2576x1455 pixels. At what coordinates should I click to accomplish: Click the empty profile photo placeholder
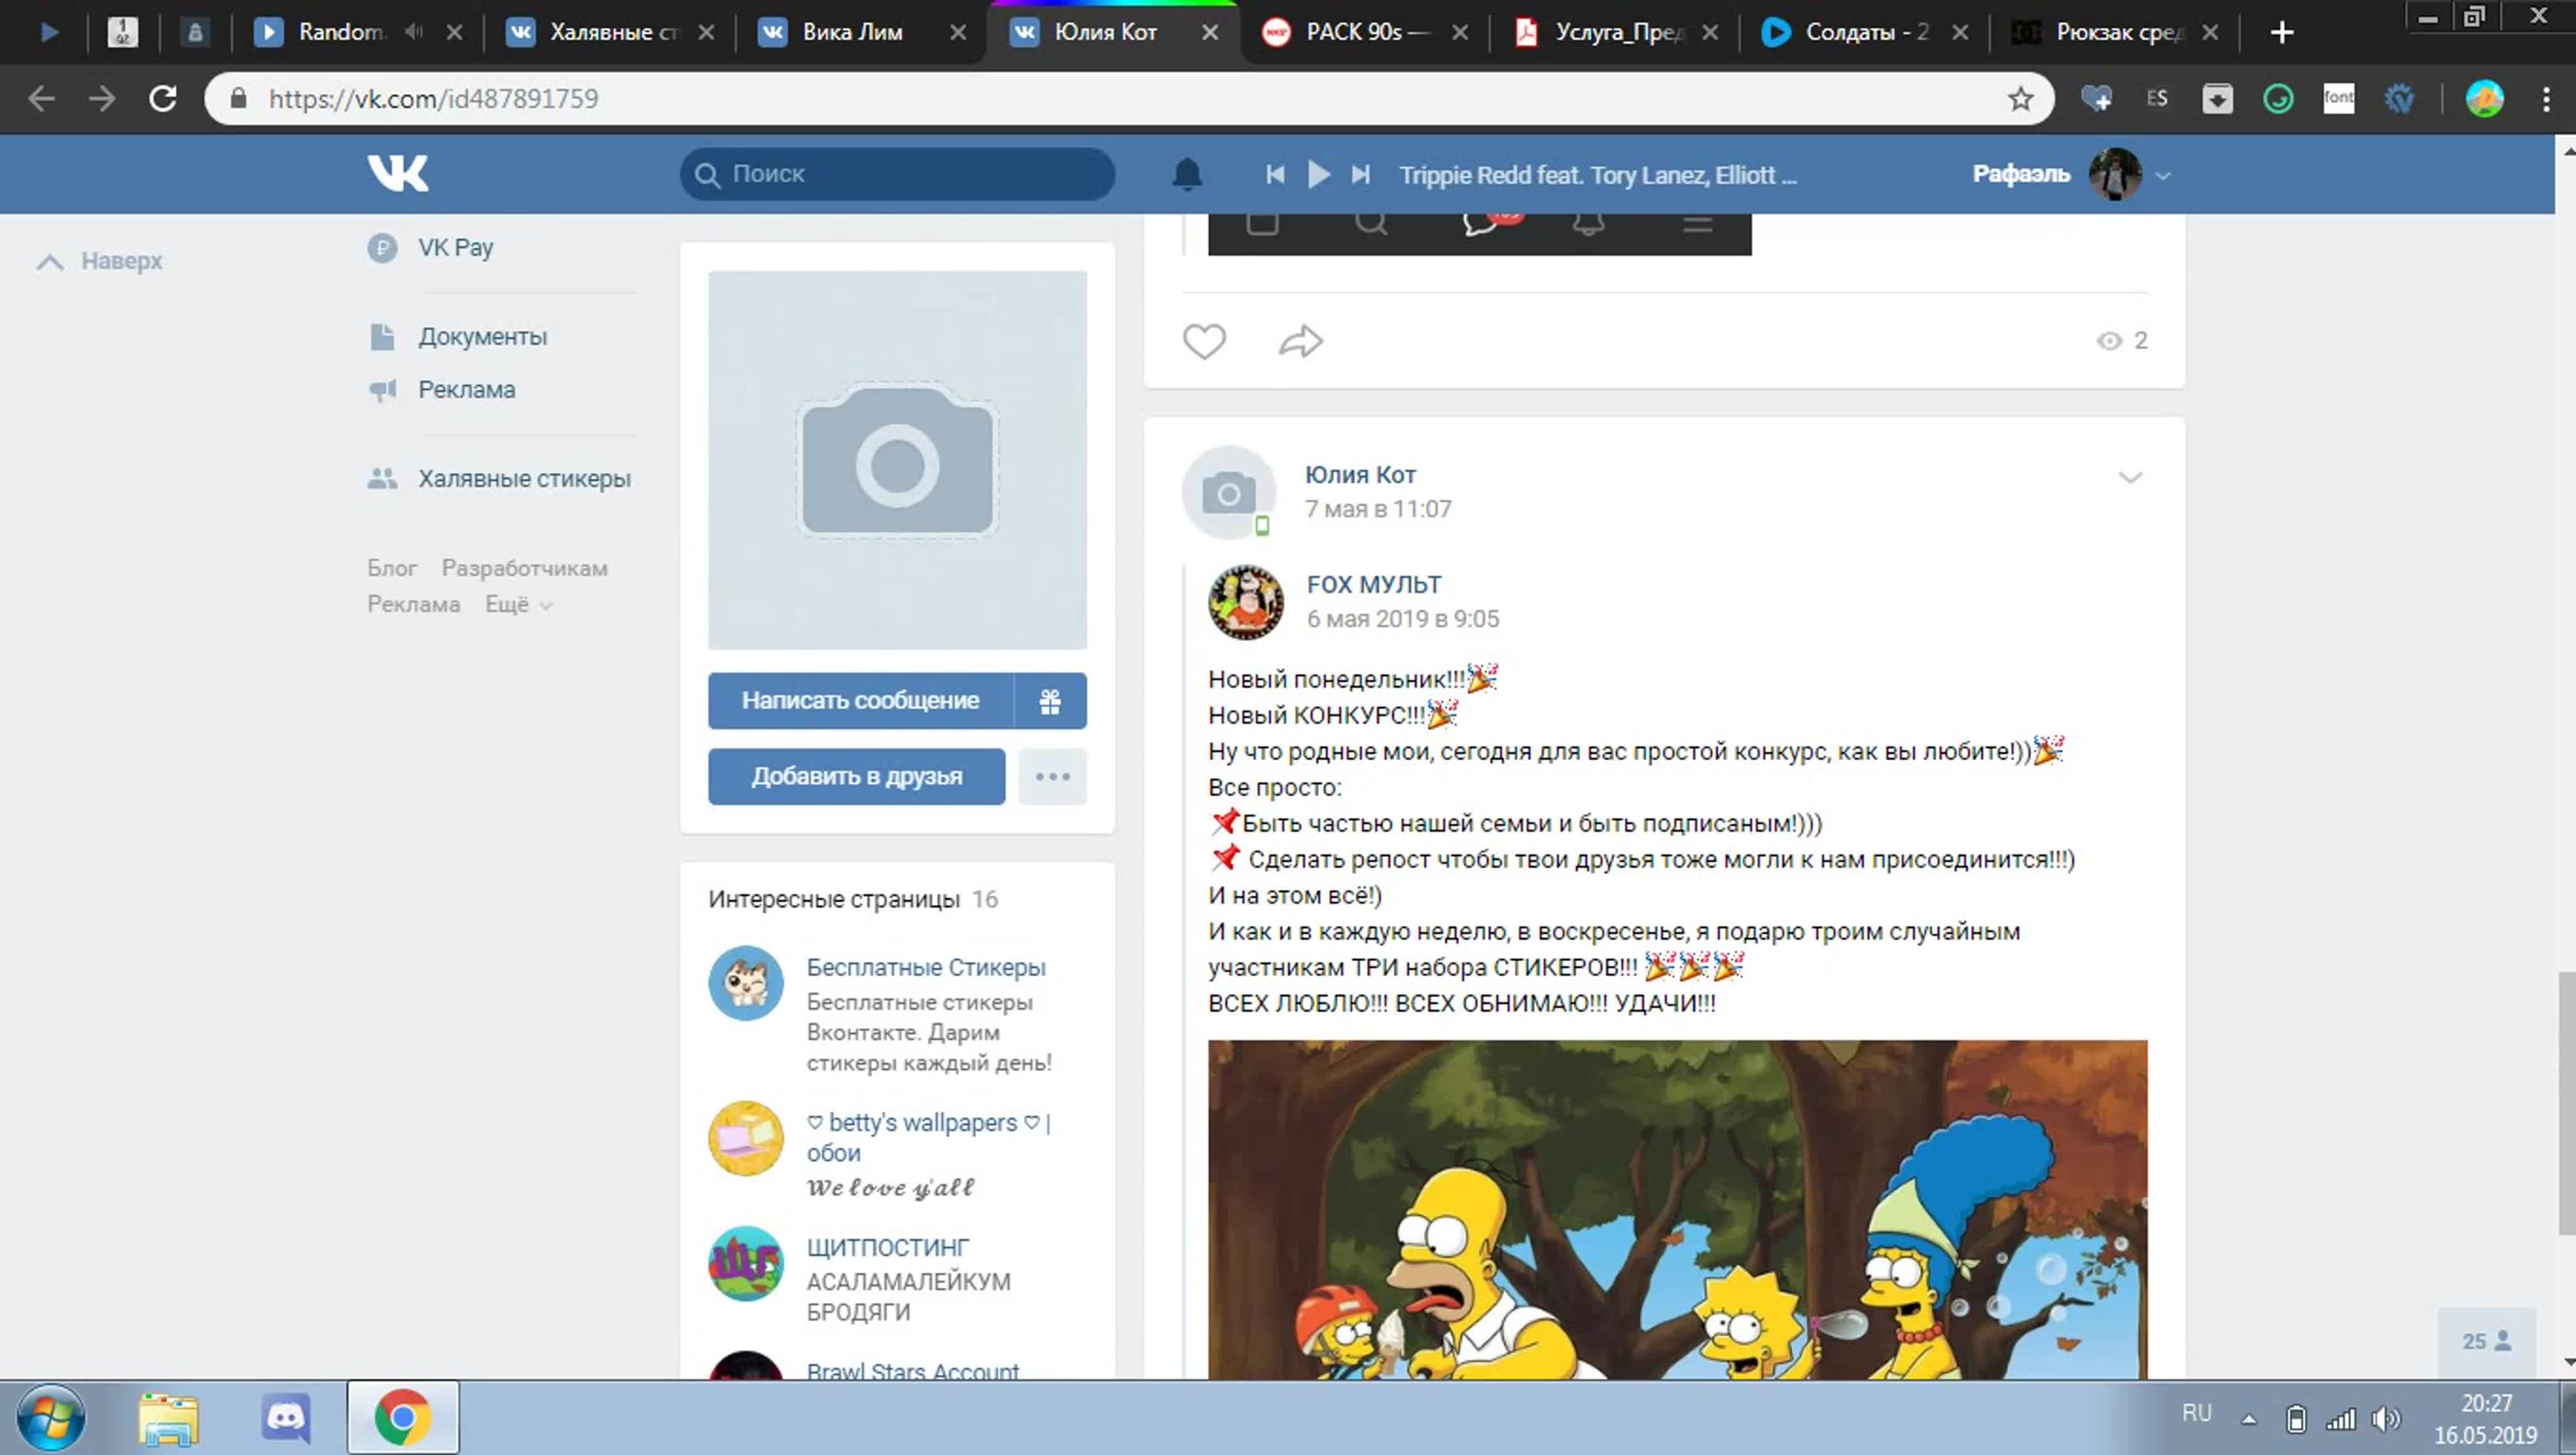click(897, 460)
